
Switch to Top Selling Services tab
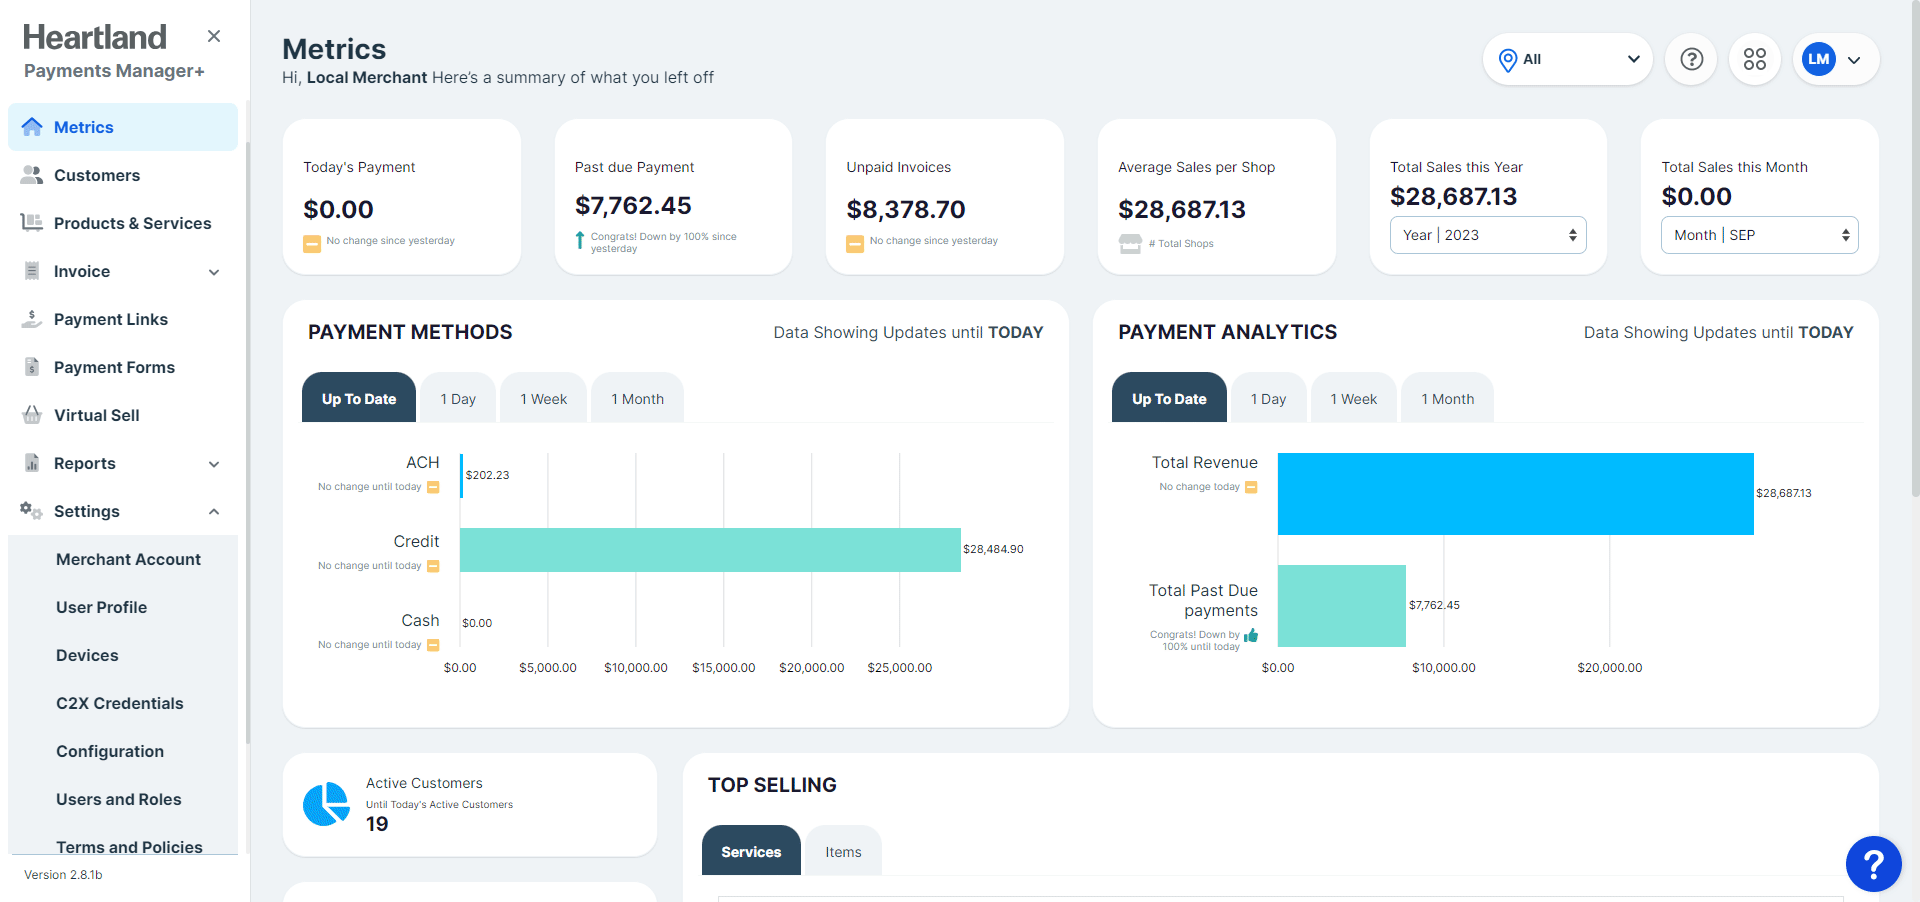coord(751,851)
